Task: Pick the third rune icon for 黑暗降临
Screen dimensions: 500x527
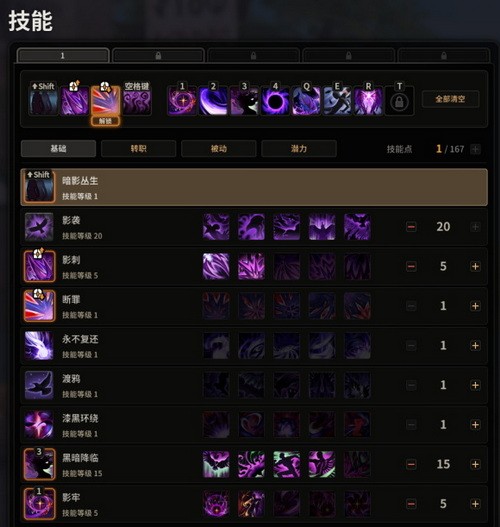Action: tap(287, 464)
